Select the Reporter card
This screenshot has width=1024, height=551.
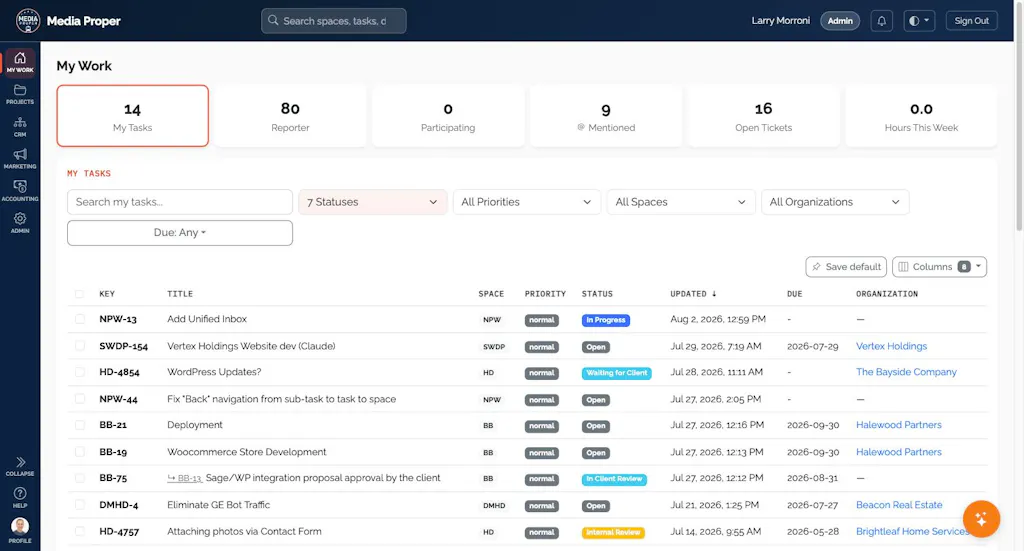(x=290, y=116)
